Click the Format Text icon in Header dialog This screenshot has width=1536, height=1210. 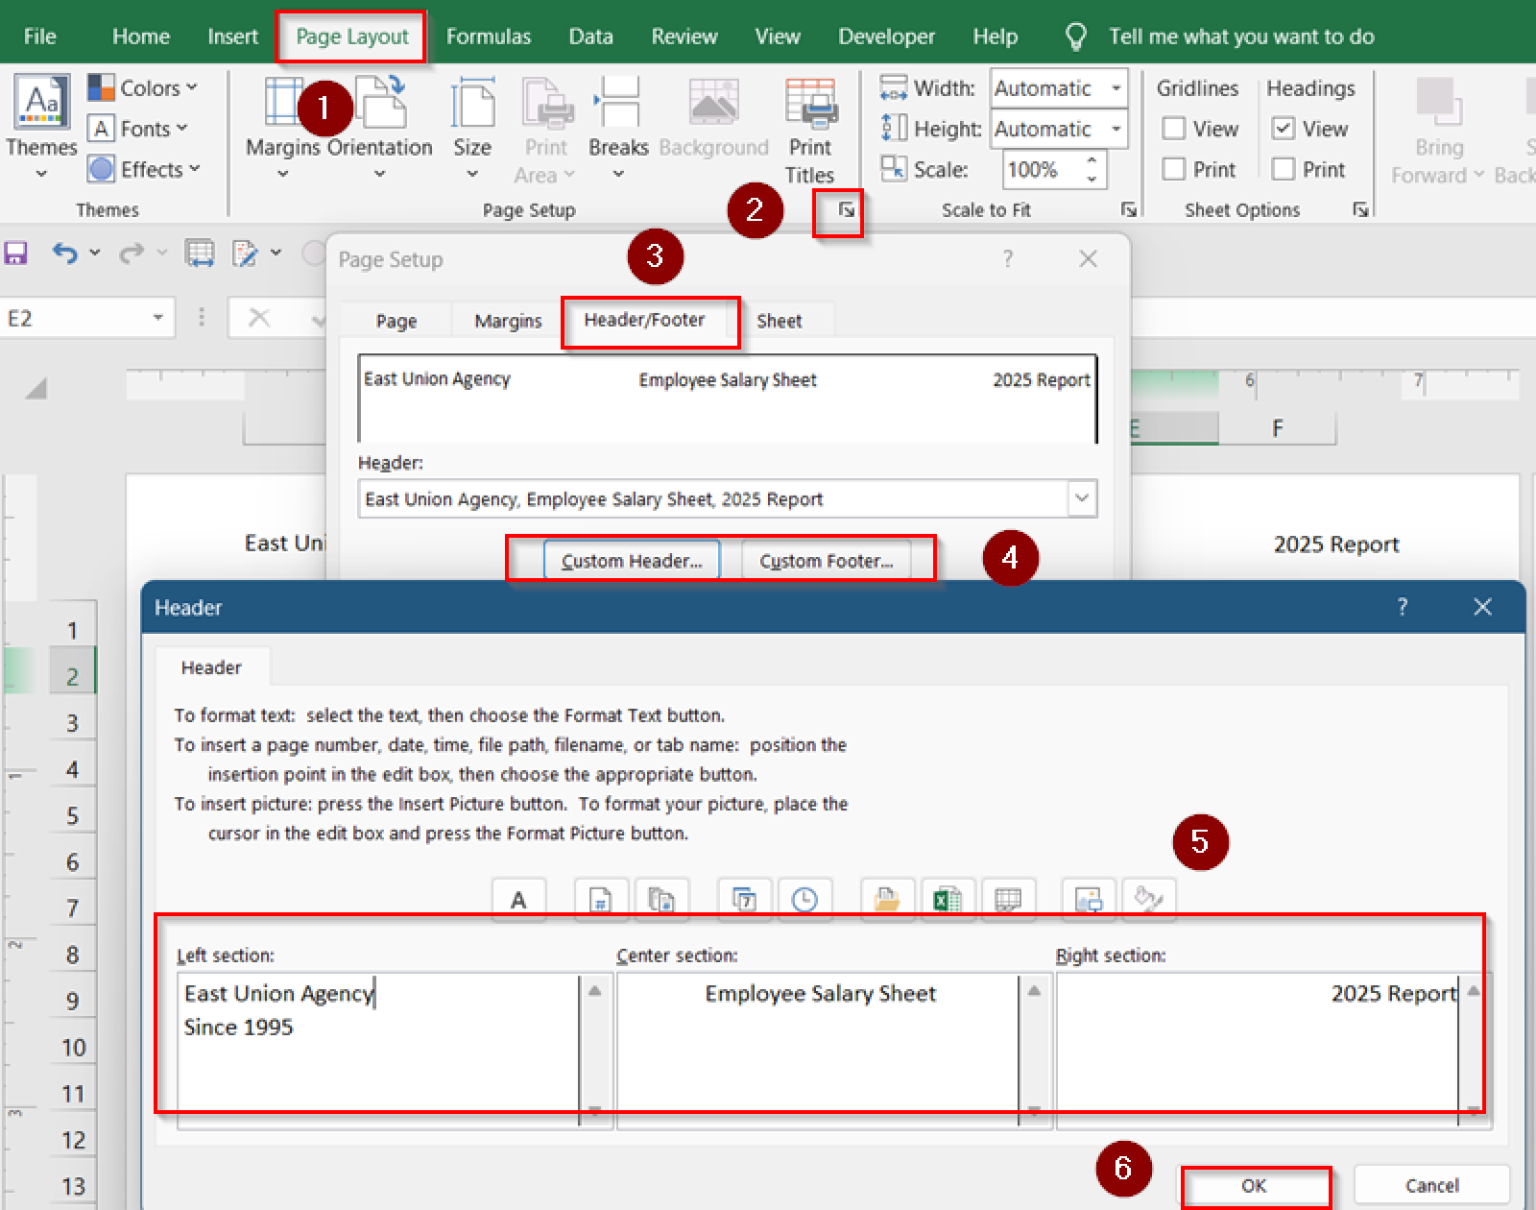(x=518, y=899)
